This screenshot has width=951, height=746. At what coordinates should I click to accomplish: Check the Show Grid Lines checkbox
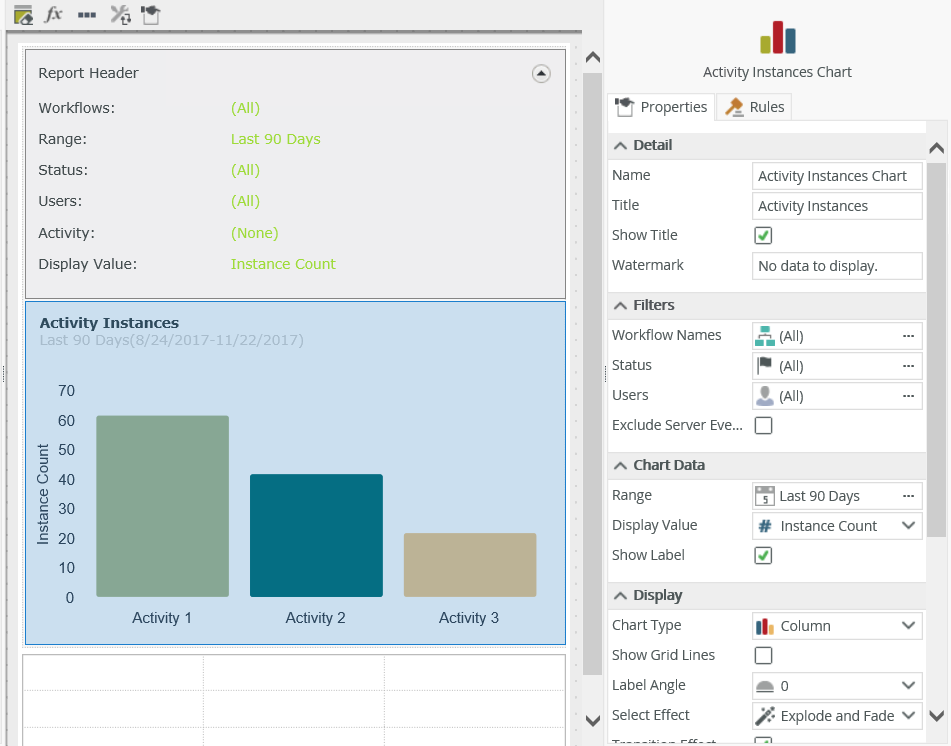(763, 656)
